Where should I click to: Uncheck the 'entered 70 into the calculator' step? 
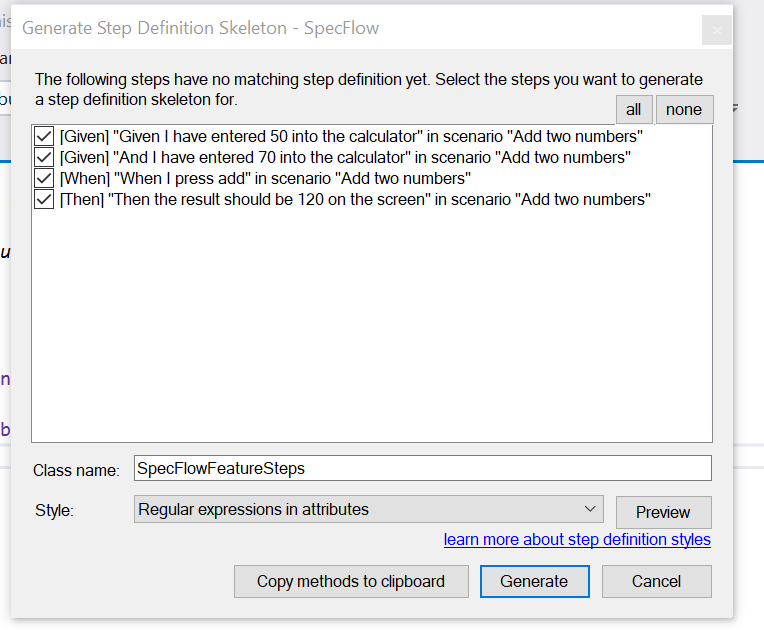[x=44, y=157]
